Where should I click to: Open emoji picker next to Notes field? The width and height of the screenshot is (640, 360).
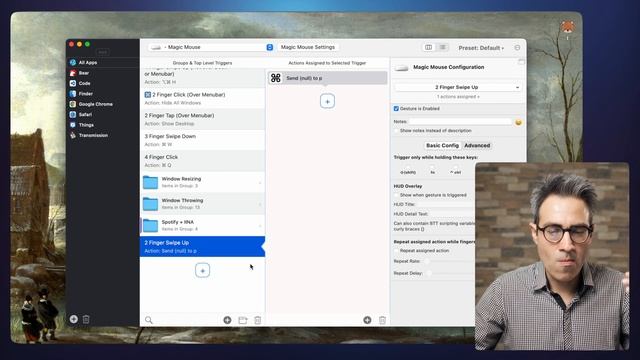518,122
